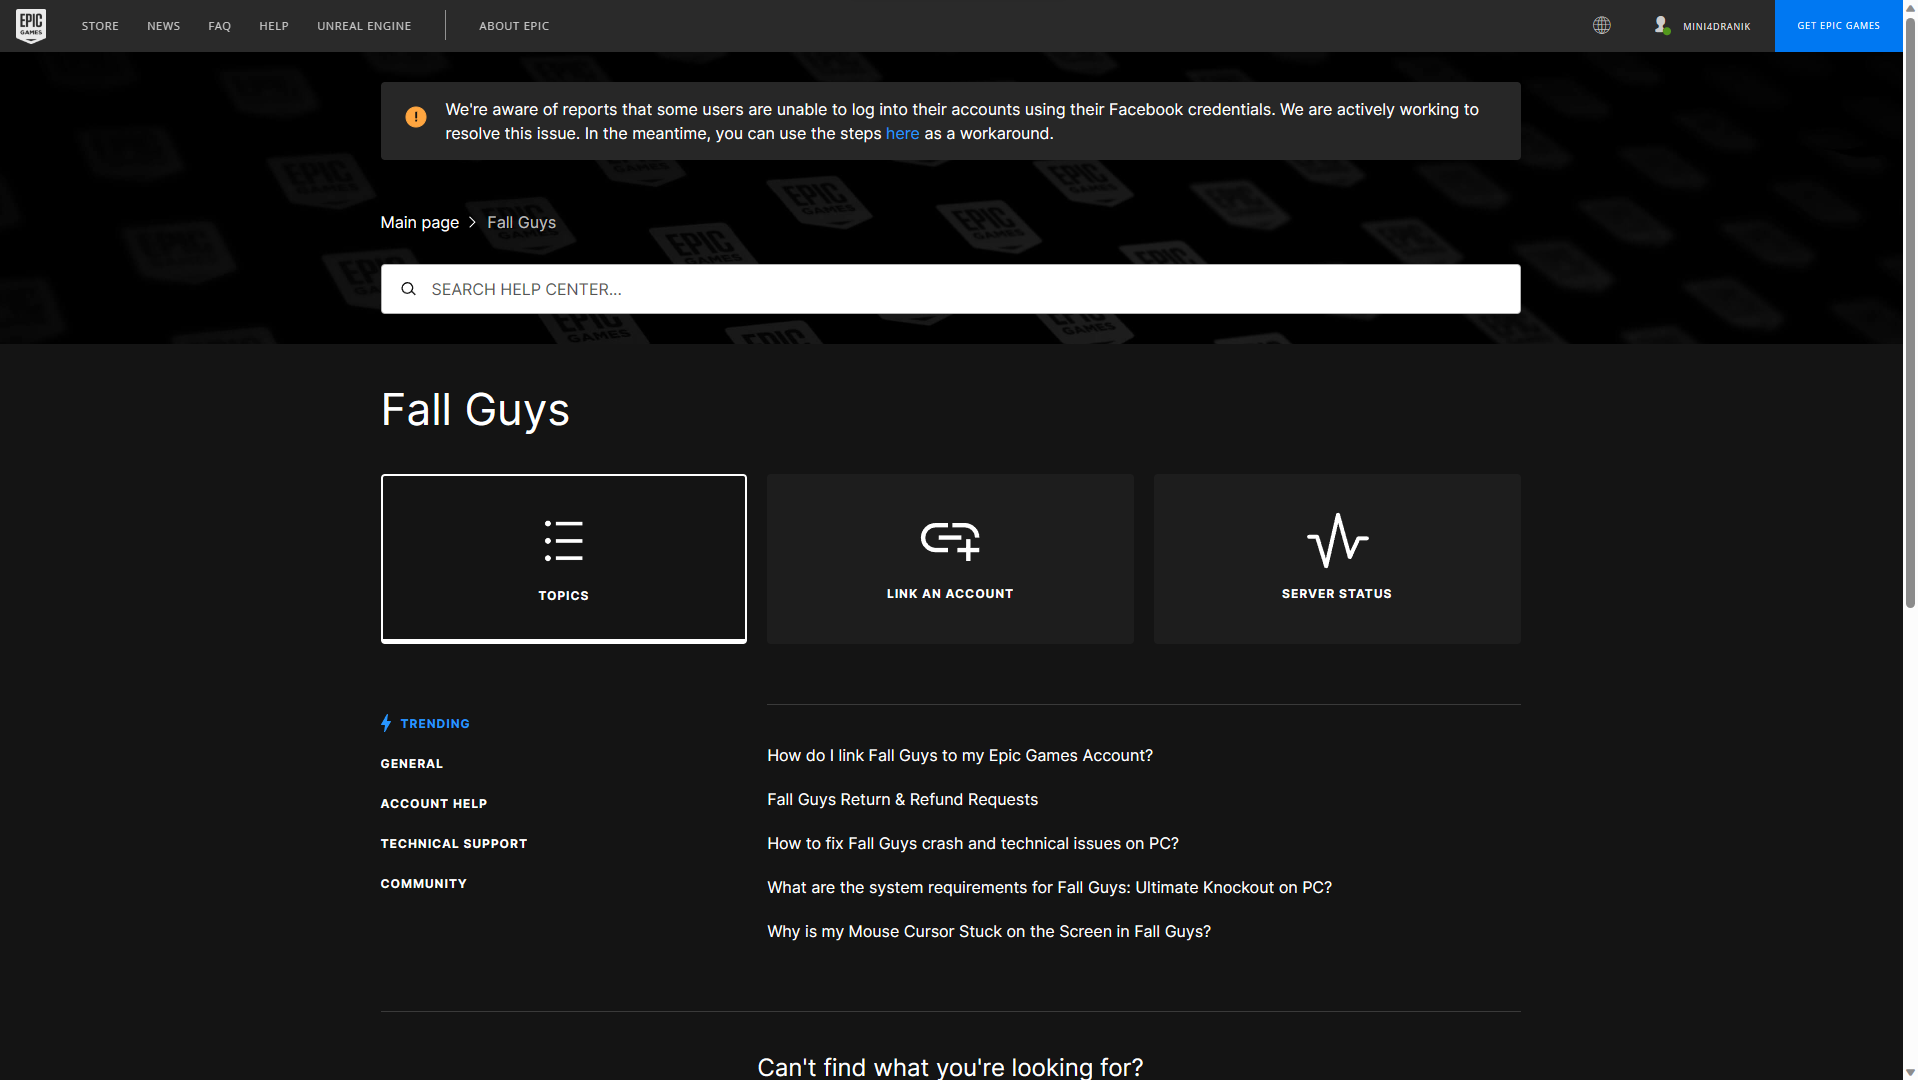Click the orange warning alert icon
This screenshot has width=1918, height=1080.
(x=416, y=117)
